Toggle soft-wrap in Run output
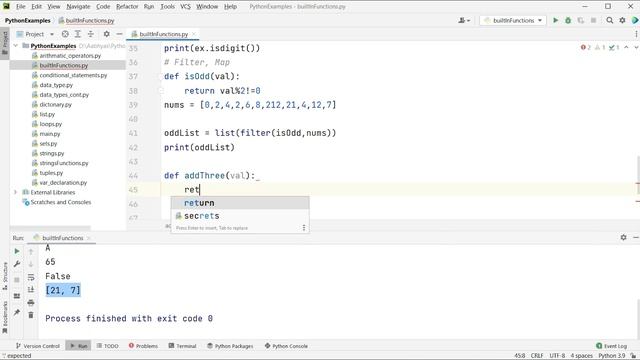 tap(31, 277)
